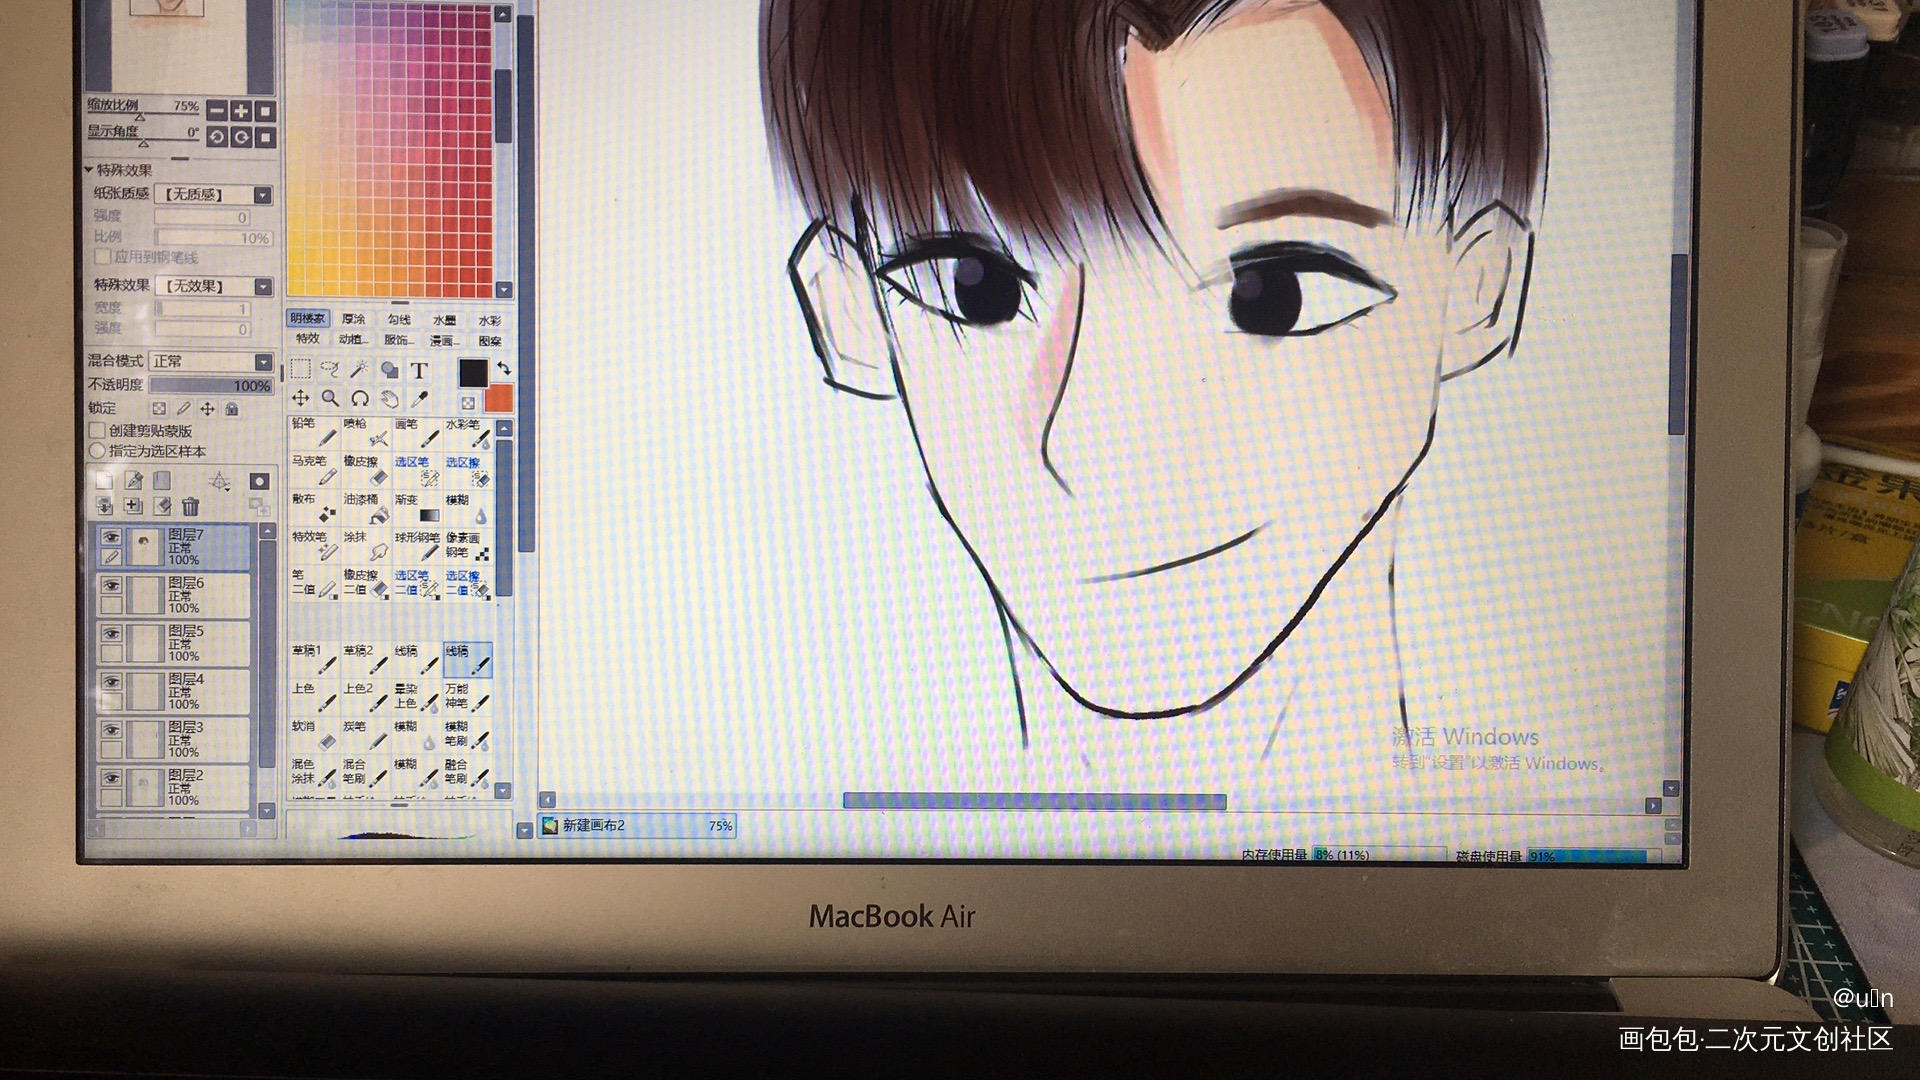
Task: Select the 油漆桶 paint bucket tool
Action: [x=365, y=508]
